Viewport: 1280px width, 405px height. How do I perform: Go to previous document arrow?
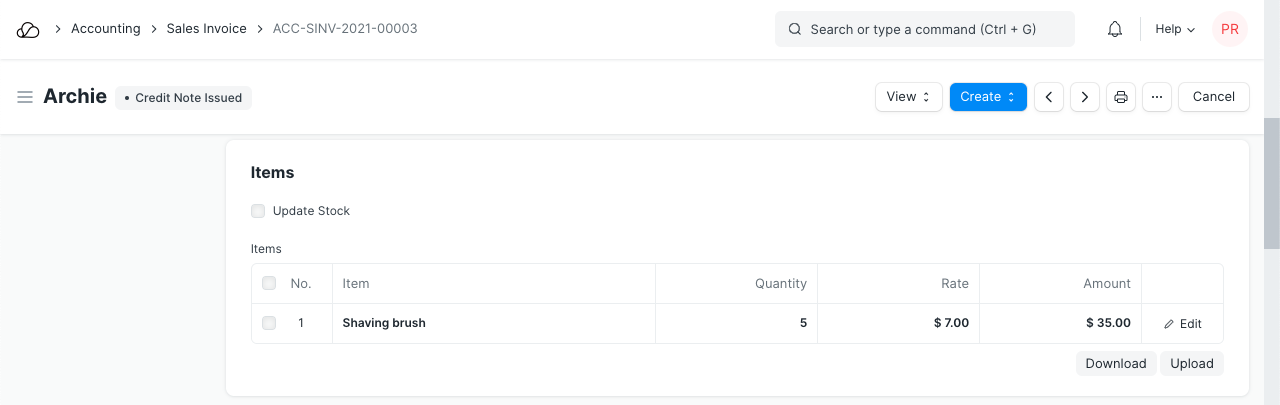(x=1048, y=97)
